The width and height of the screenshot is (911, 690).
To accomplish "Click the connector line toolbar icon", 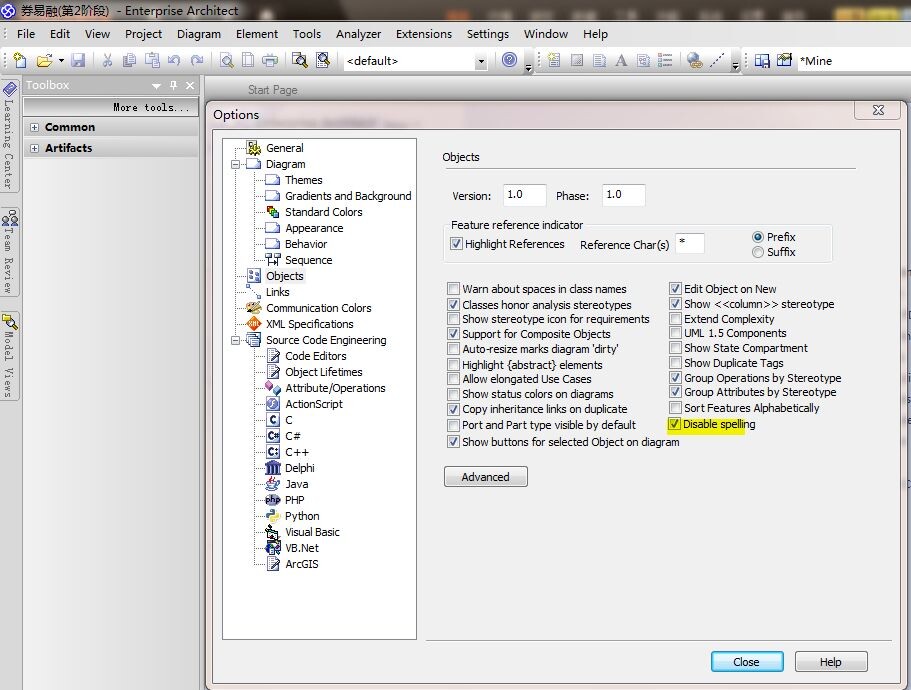I will tap(718, 60).
